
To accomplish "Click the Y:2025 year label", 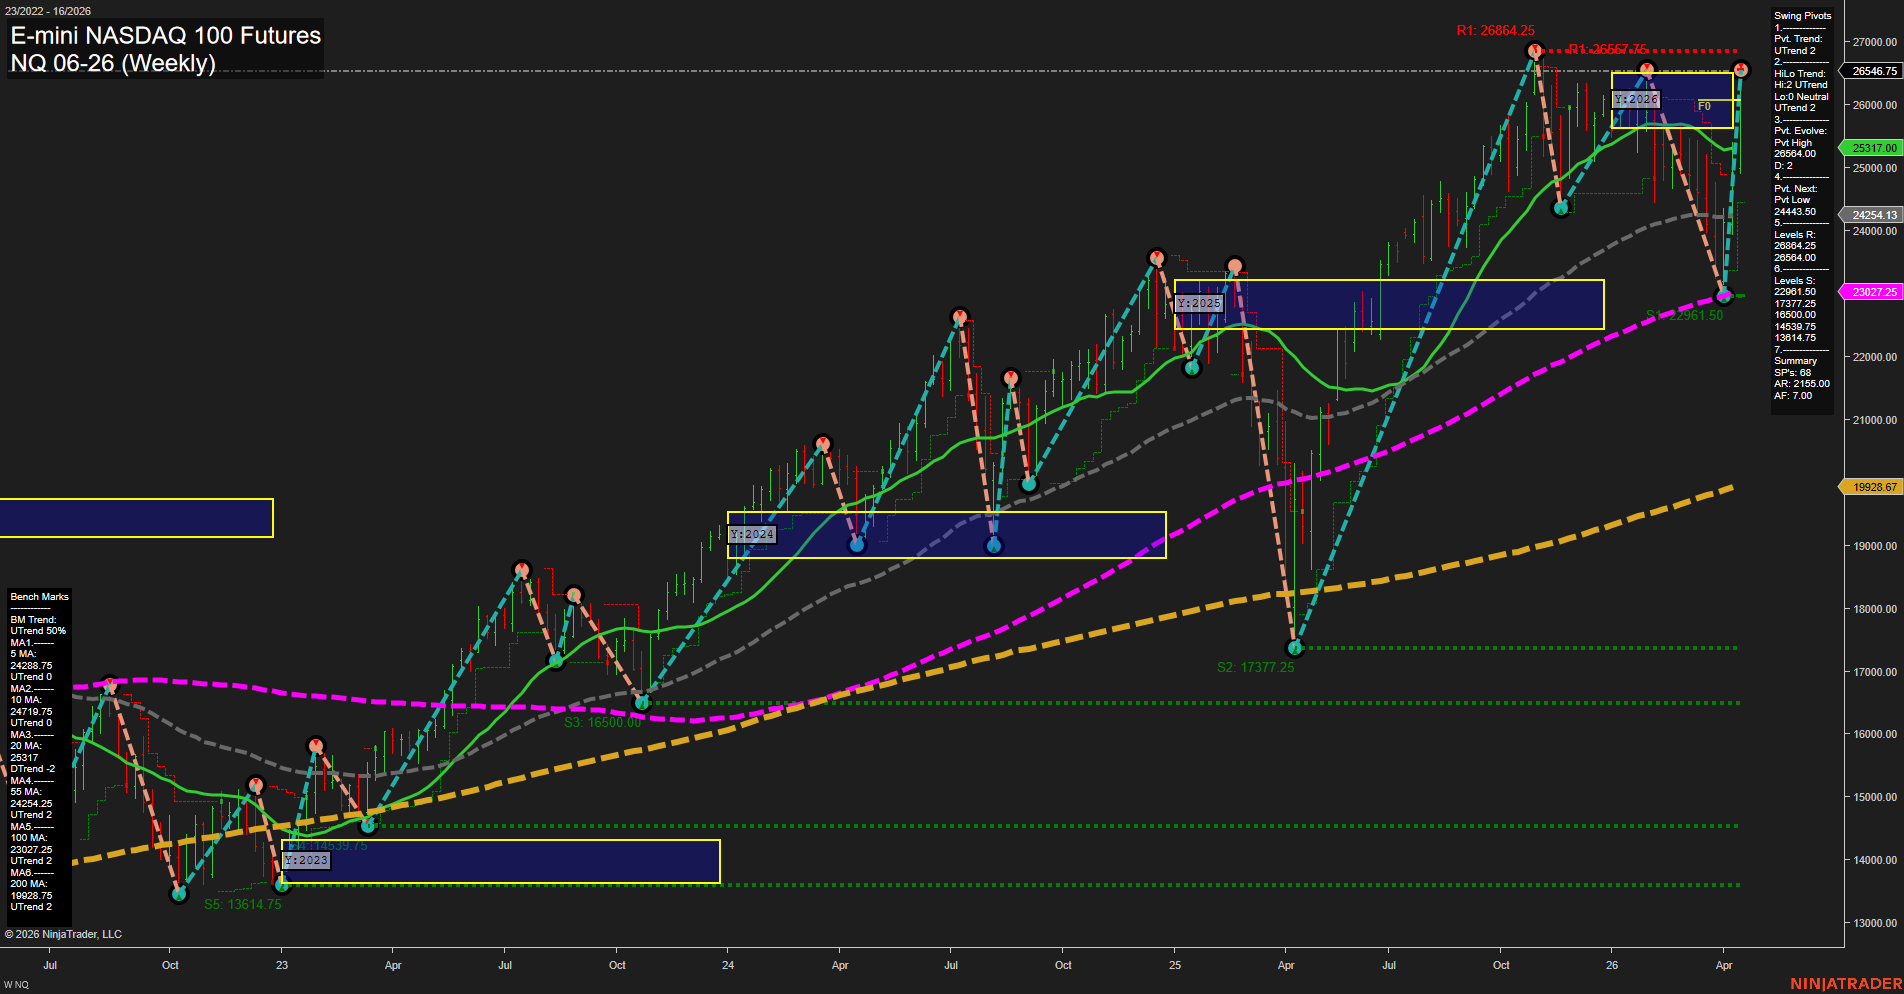I will pos(1197,301).
